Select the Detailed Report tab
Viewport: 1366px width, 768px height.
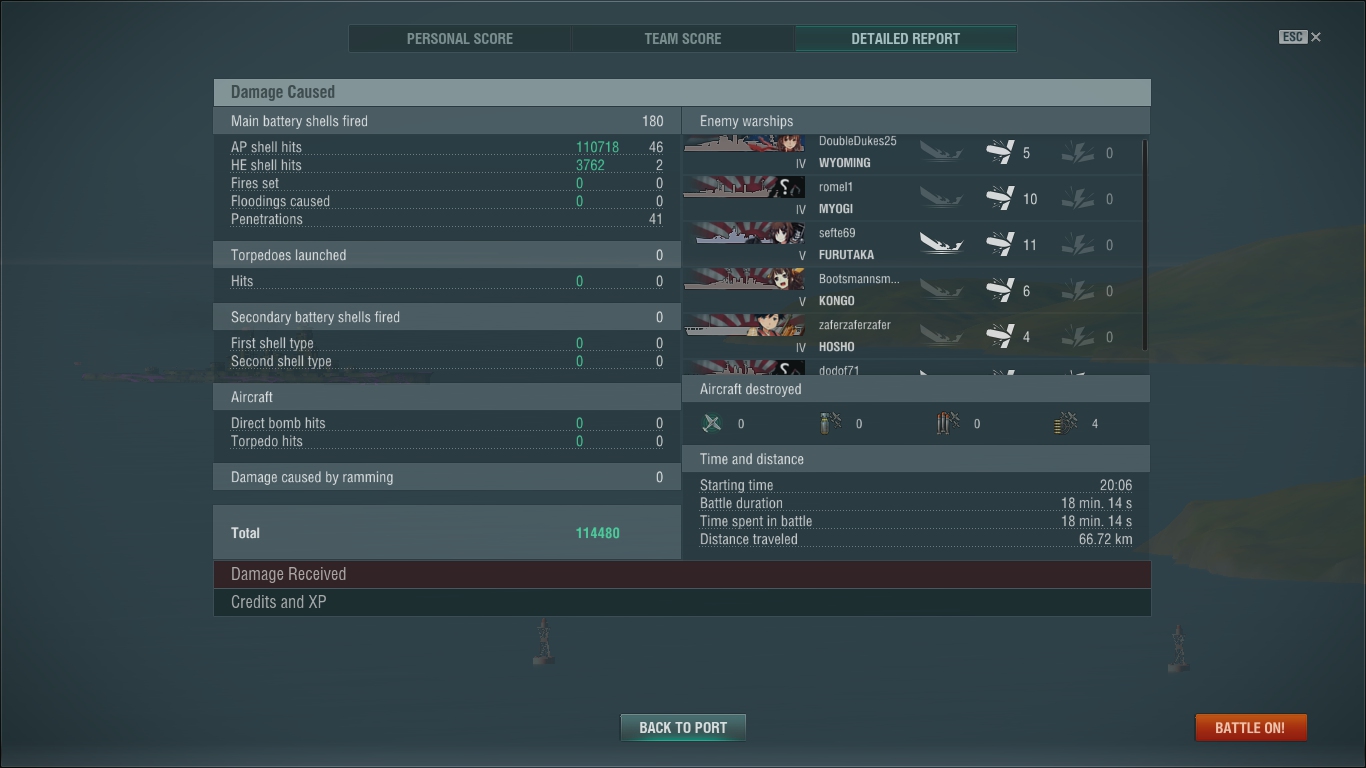(906, 38)
